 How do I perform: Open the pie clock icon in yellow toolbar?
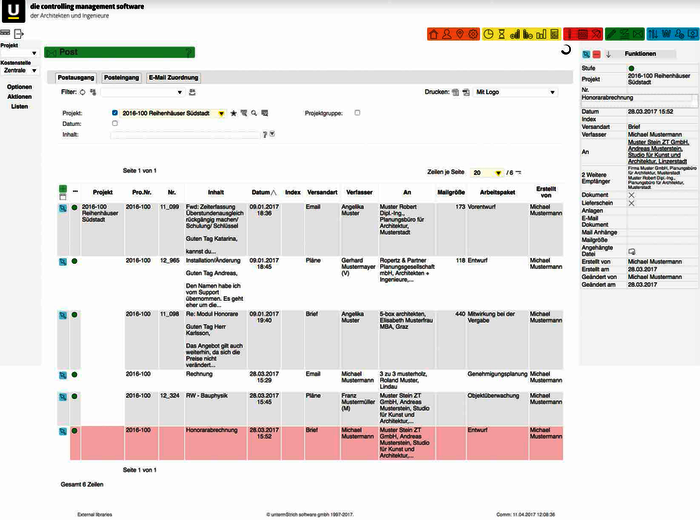tap(488, 34)
